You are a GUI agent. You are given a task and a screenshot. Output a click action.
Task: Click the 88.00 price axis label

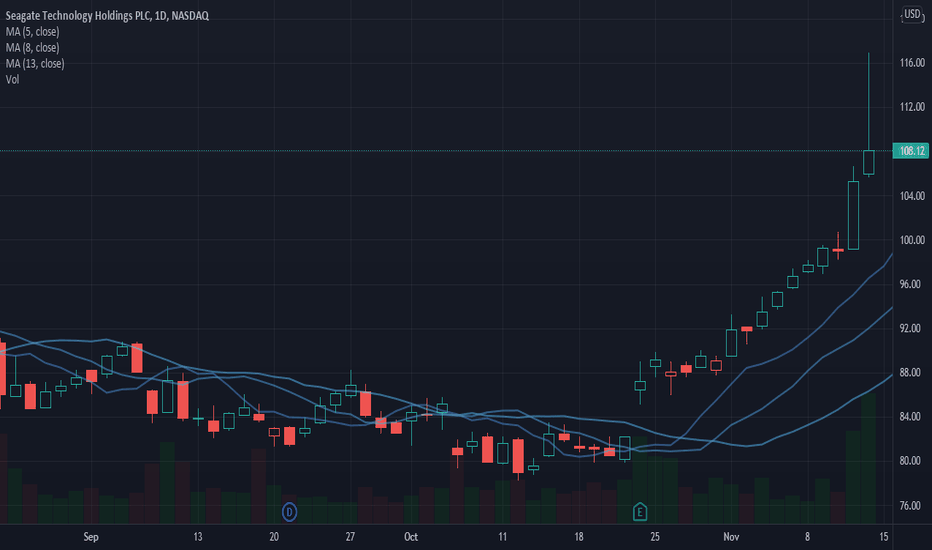point(912,373)
